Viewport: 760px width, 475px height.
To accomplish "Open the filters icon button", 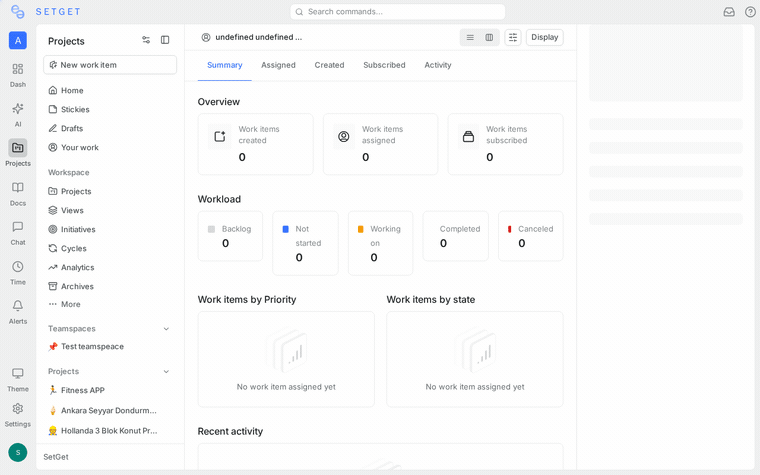I will [x=513, y=37].
